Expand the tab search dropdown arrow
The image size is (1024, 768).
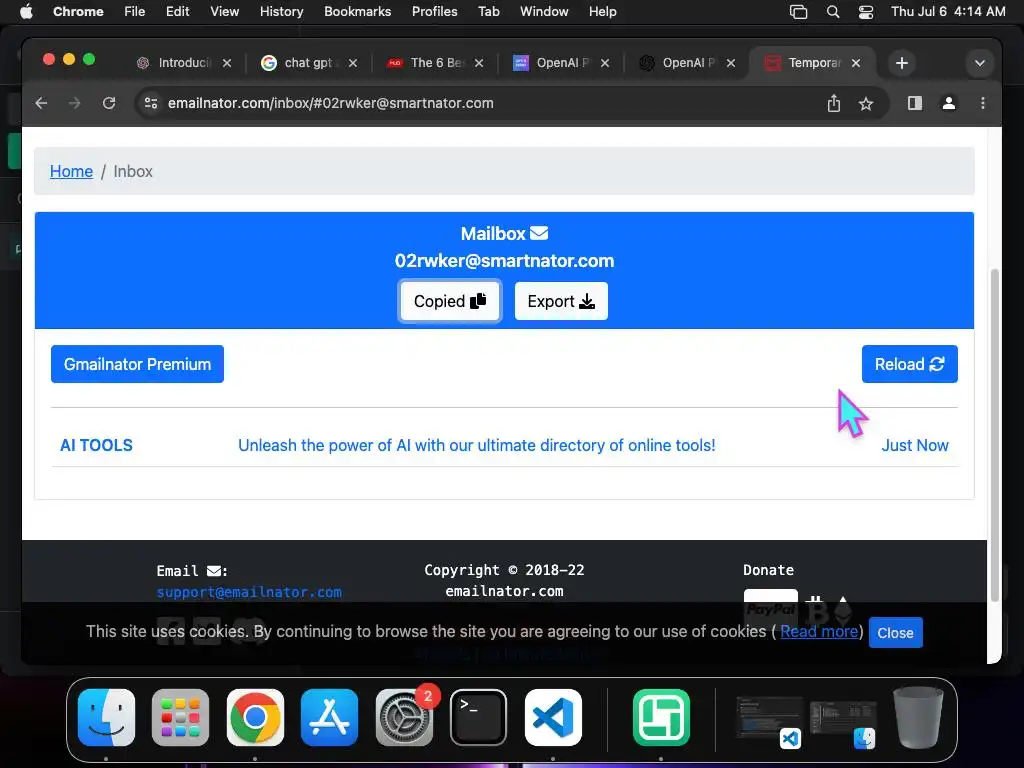click(980, 63)
